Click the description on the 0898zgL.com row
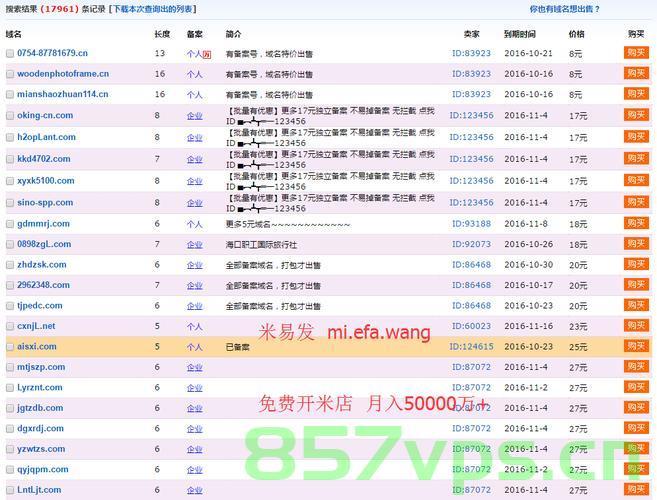 (261, 245)
